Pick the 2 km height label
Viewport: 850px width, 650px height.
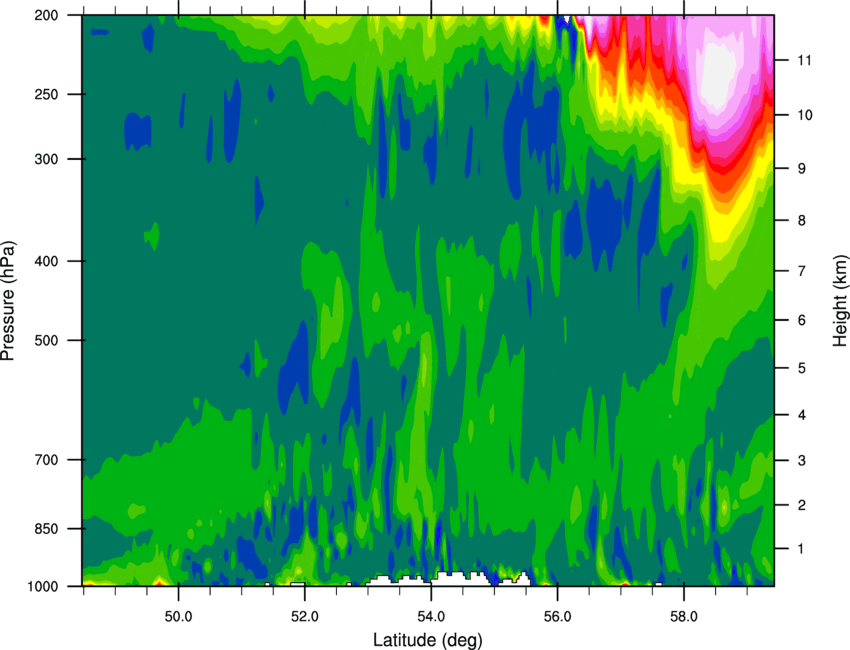802,505
